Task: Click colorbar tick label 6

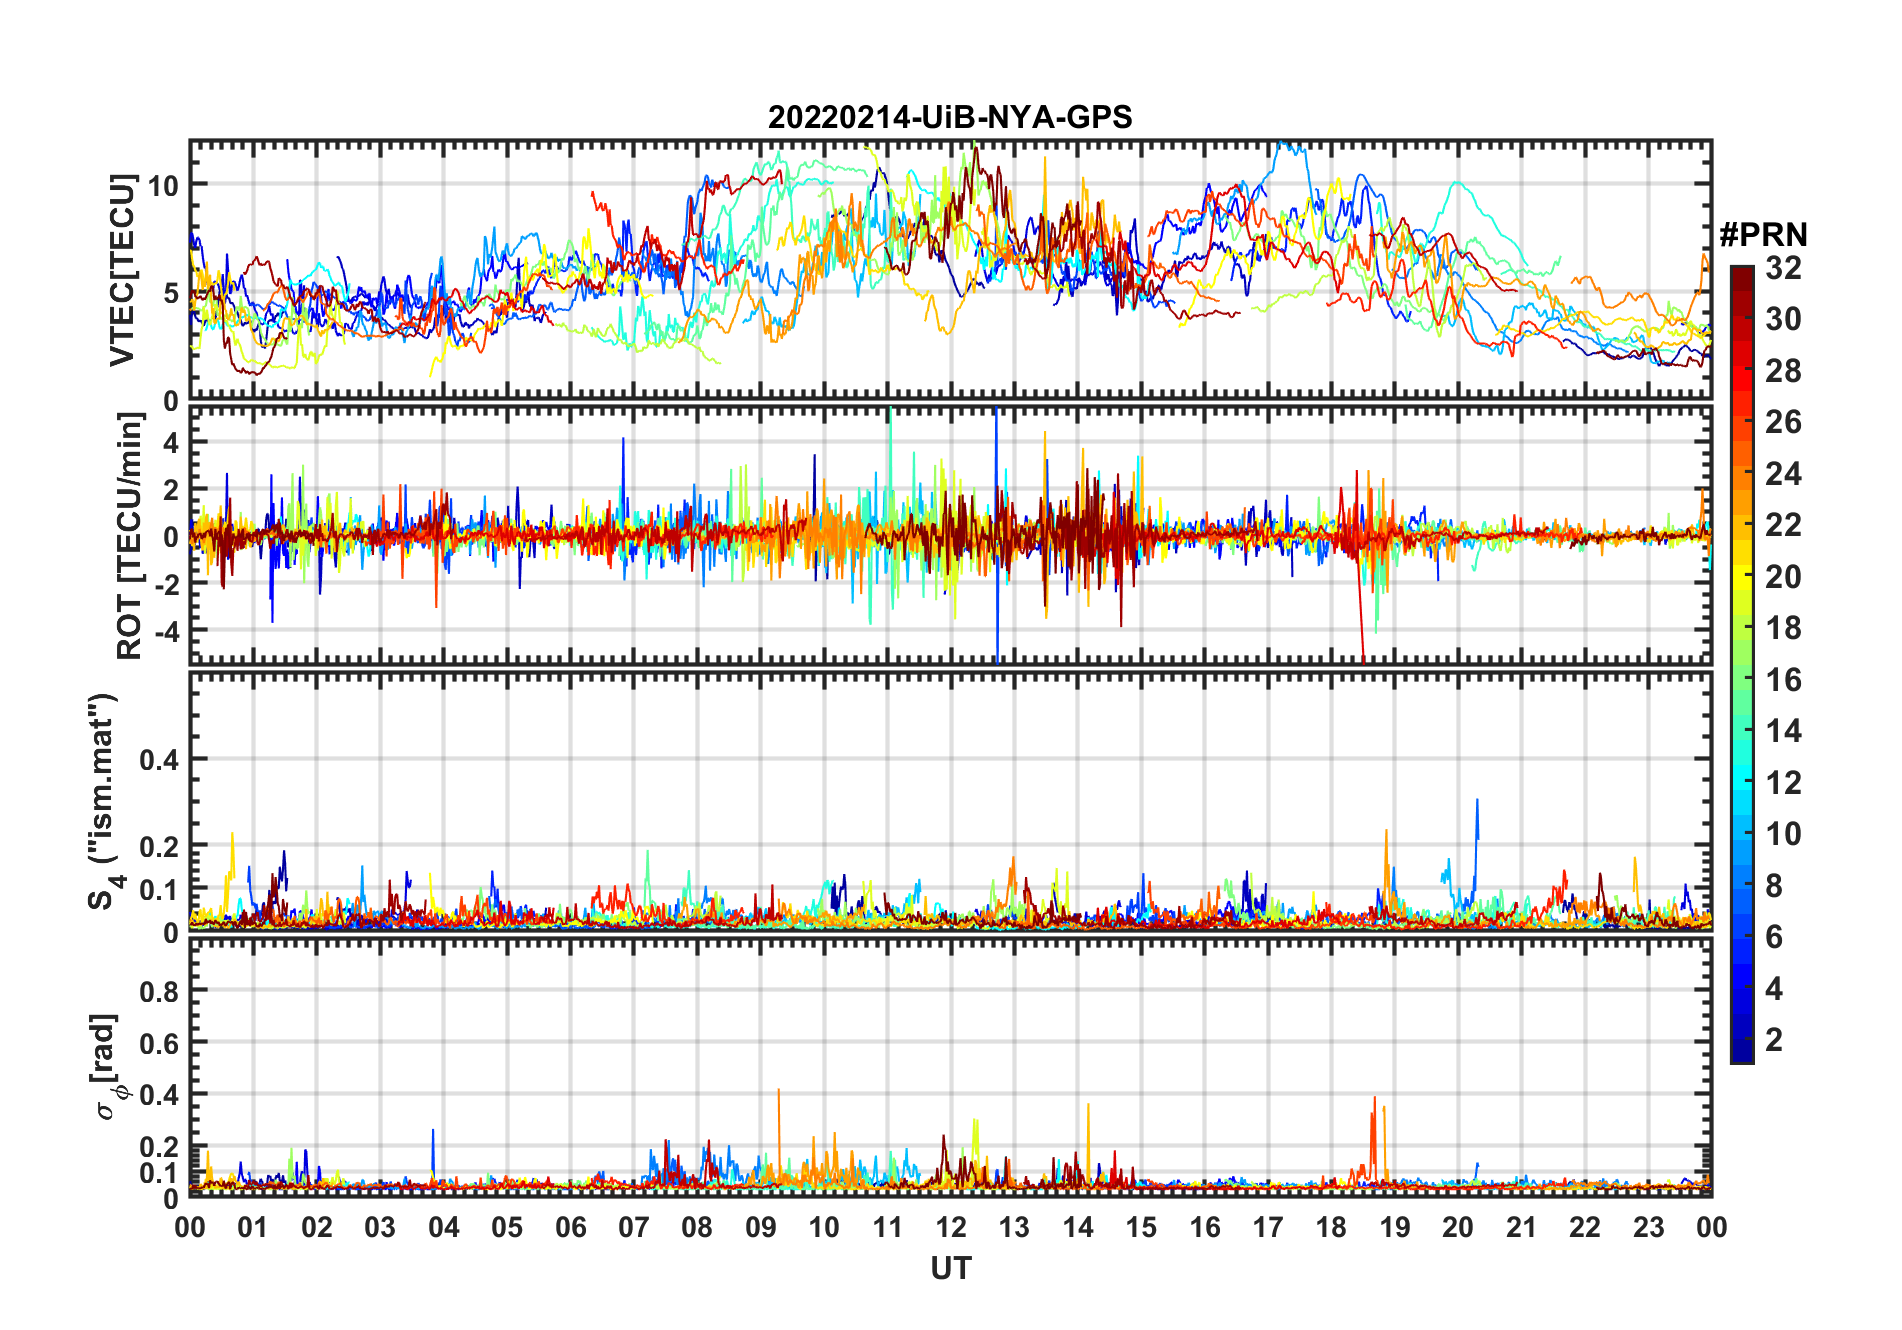Action: [1774, 937]
